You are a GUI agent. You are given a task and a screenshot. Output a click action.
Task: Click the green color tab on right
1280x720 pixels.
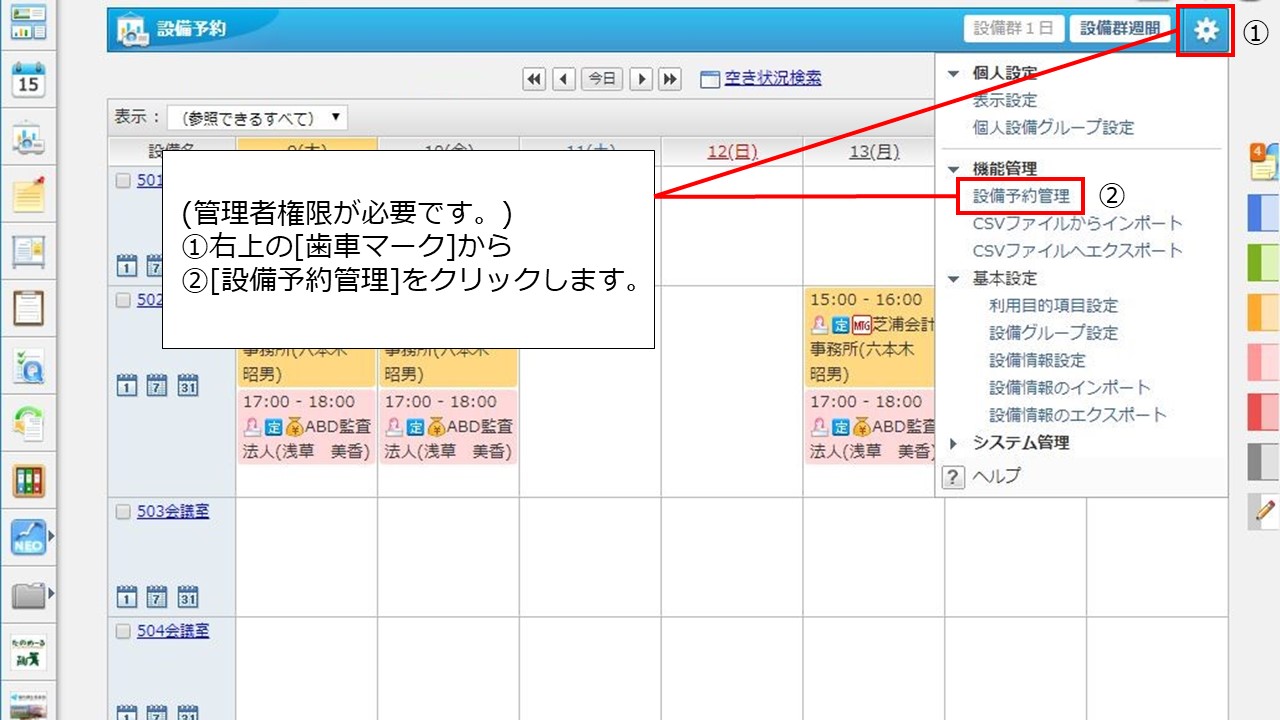1263,263
